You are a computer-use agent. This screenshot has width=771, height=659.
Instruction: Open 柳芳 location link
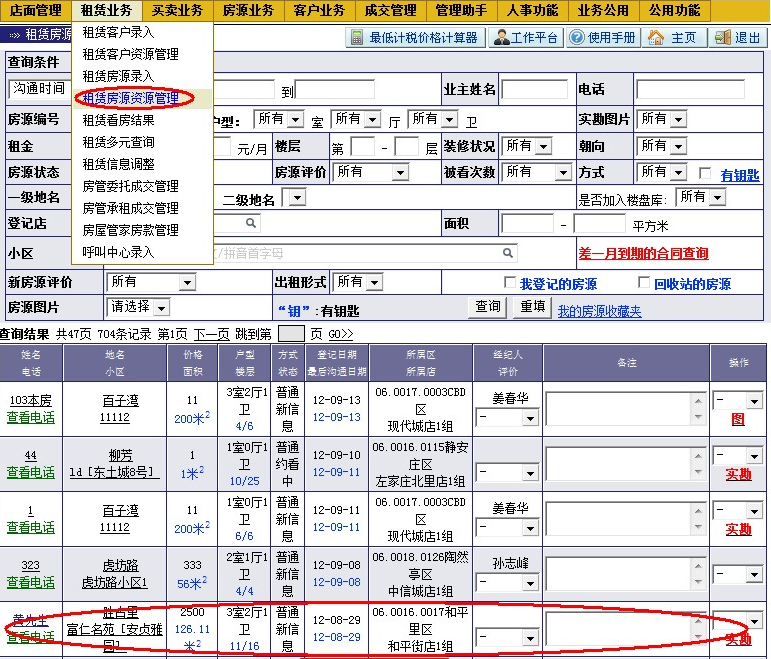[120, 455]
